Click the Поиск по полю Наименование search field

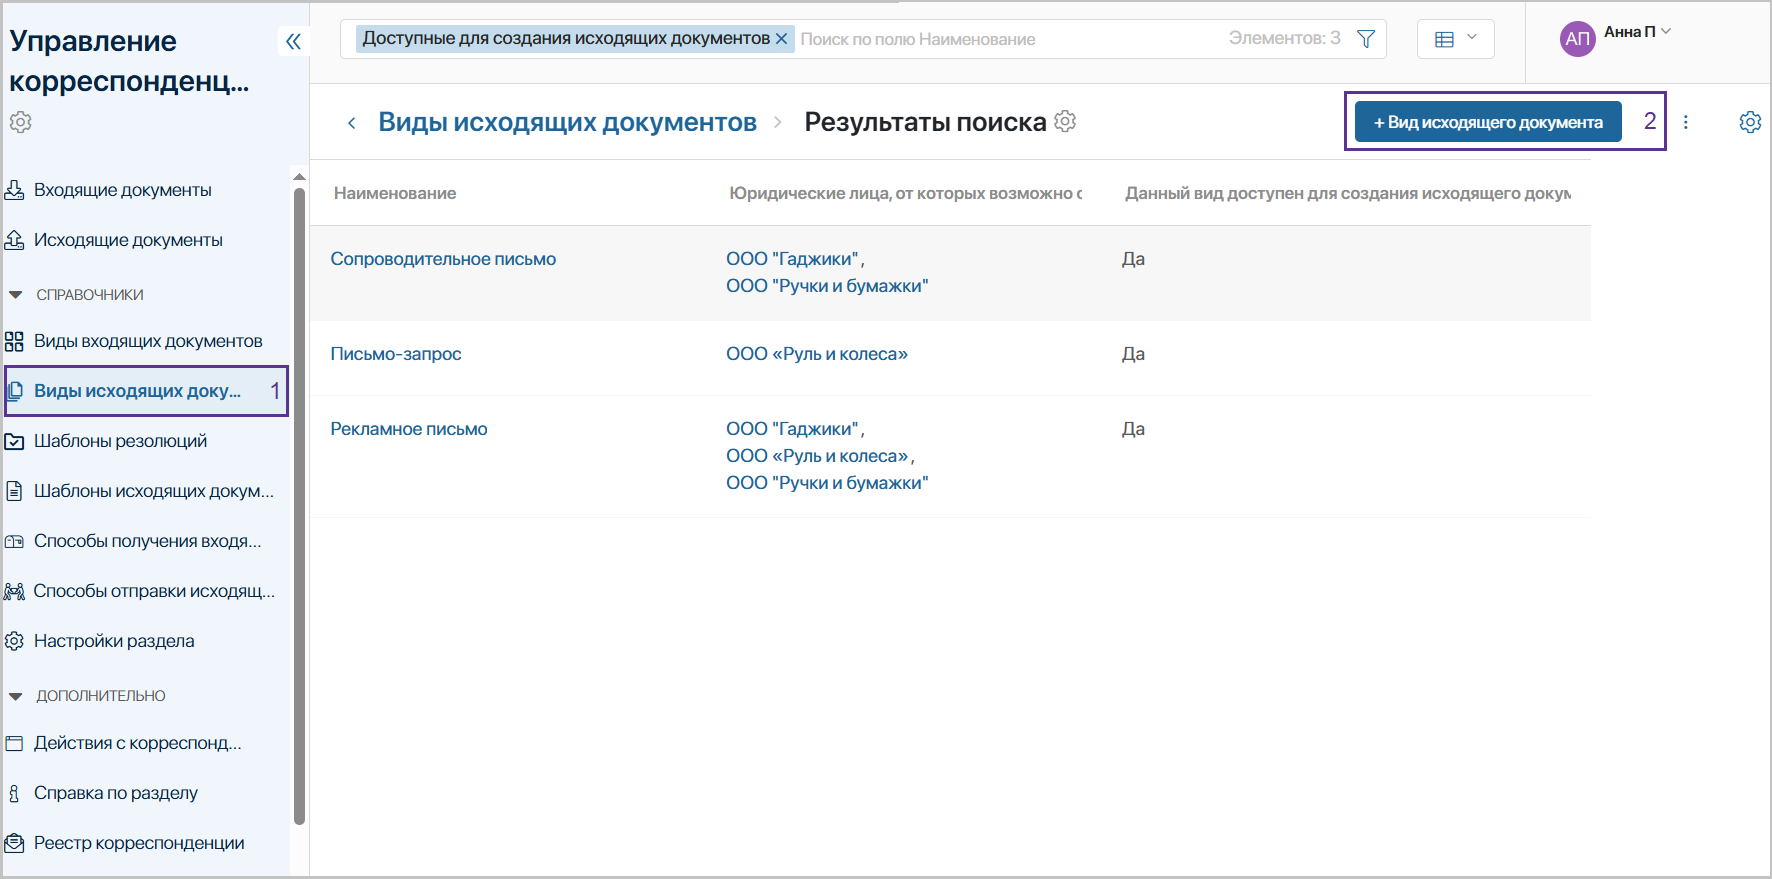(x=1010, y=39)
